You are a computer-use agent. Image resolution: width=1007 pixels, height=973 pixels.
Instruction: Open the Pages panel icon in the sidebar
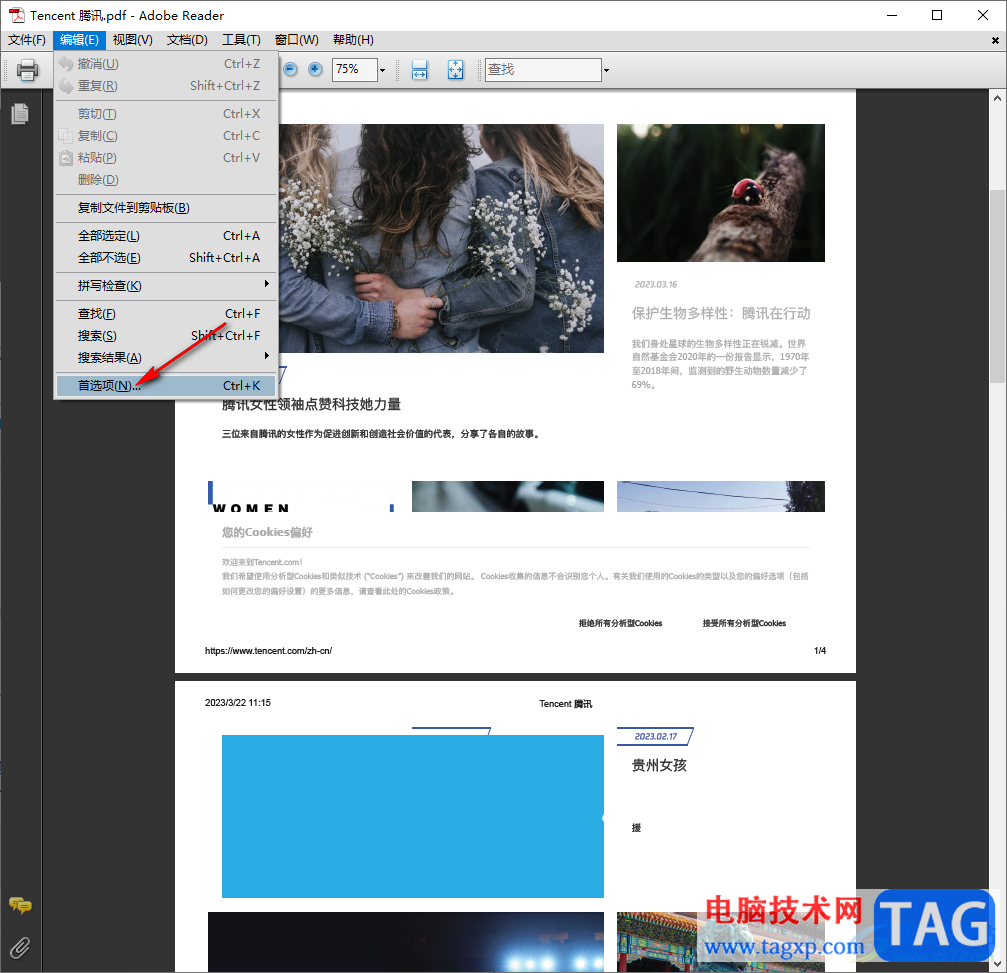tap(20, 114)
